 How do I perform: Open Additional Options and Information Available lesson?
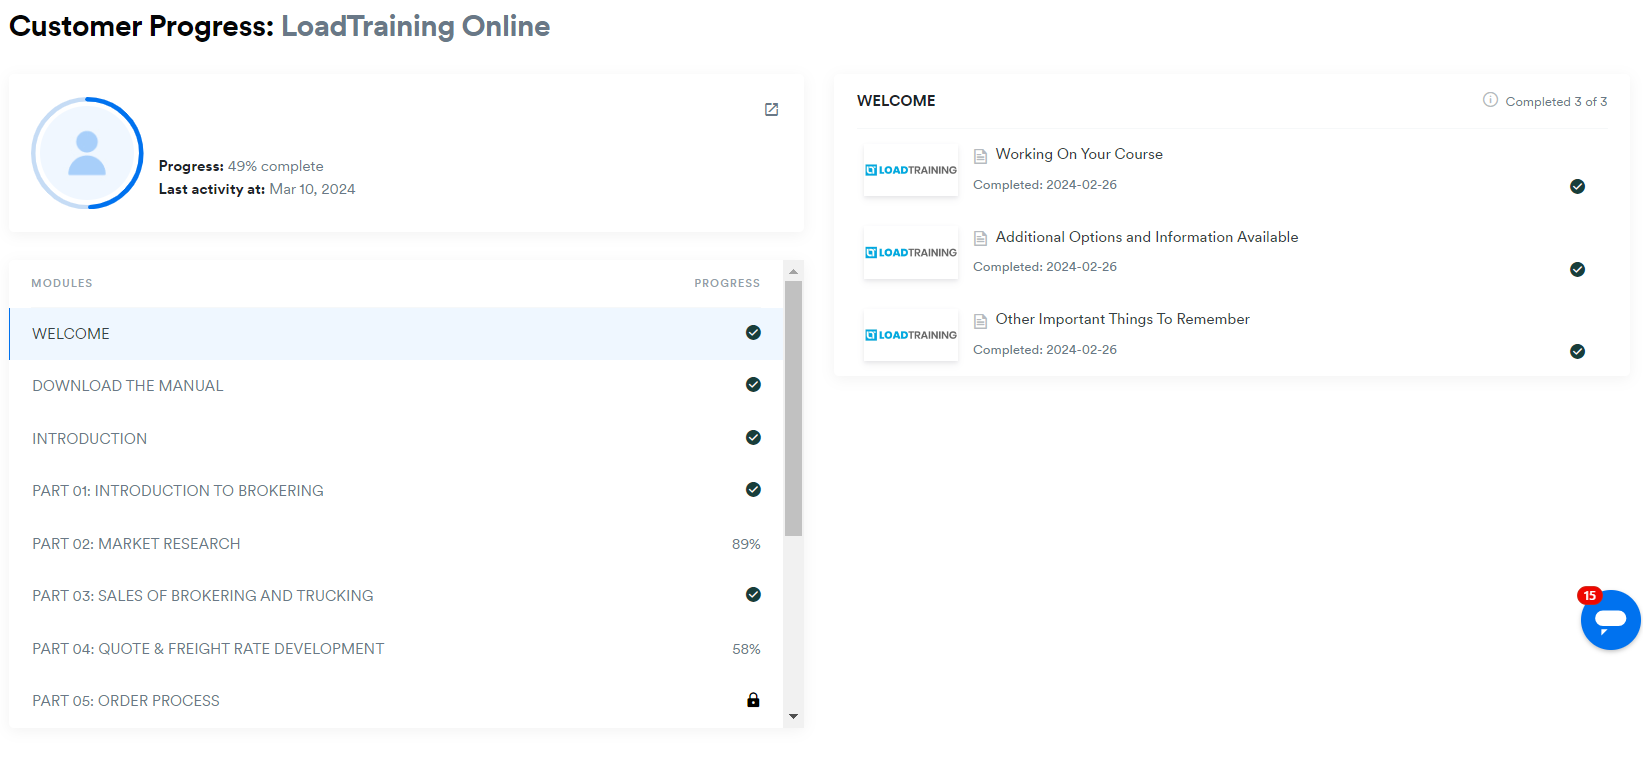pyautogui.click(x=1146, y=237)
